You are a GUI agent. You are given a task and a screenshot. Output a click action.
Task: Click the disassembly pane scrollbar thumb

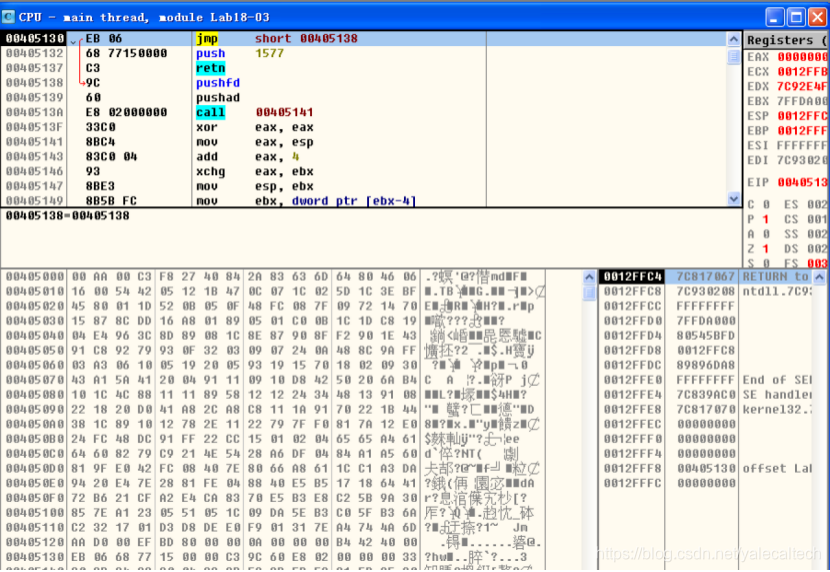(x=733, y=56)
